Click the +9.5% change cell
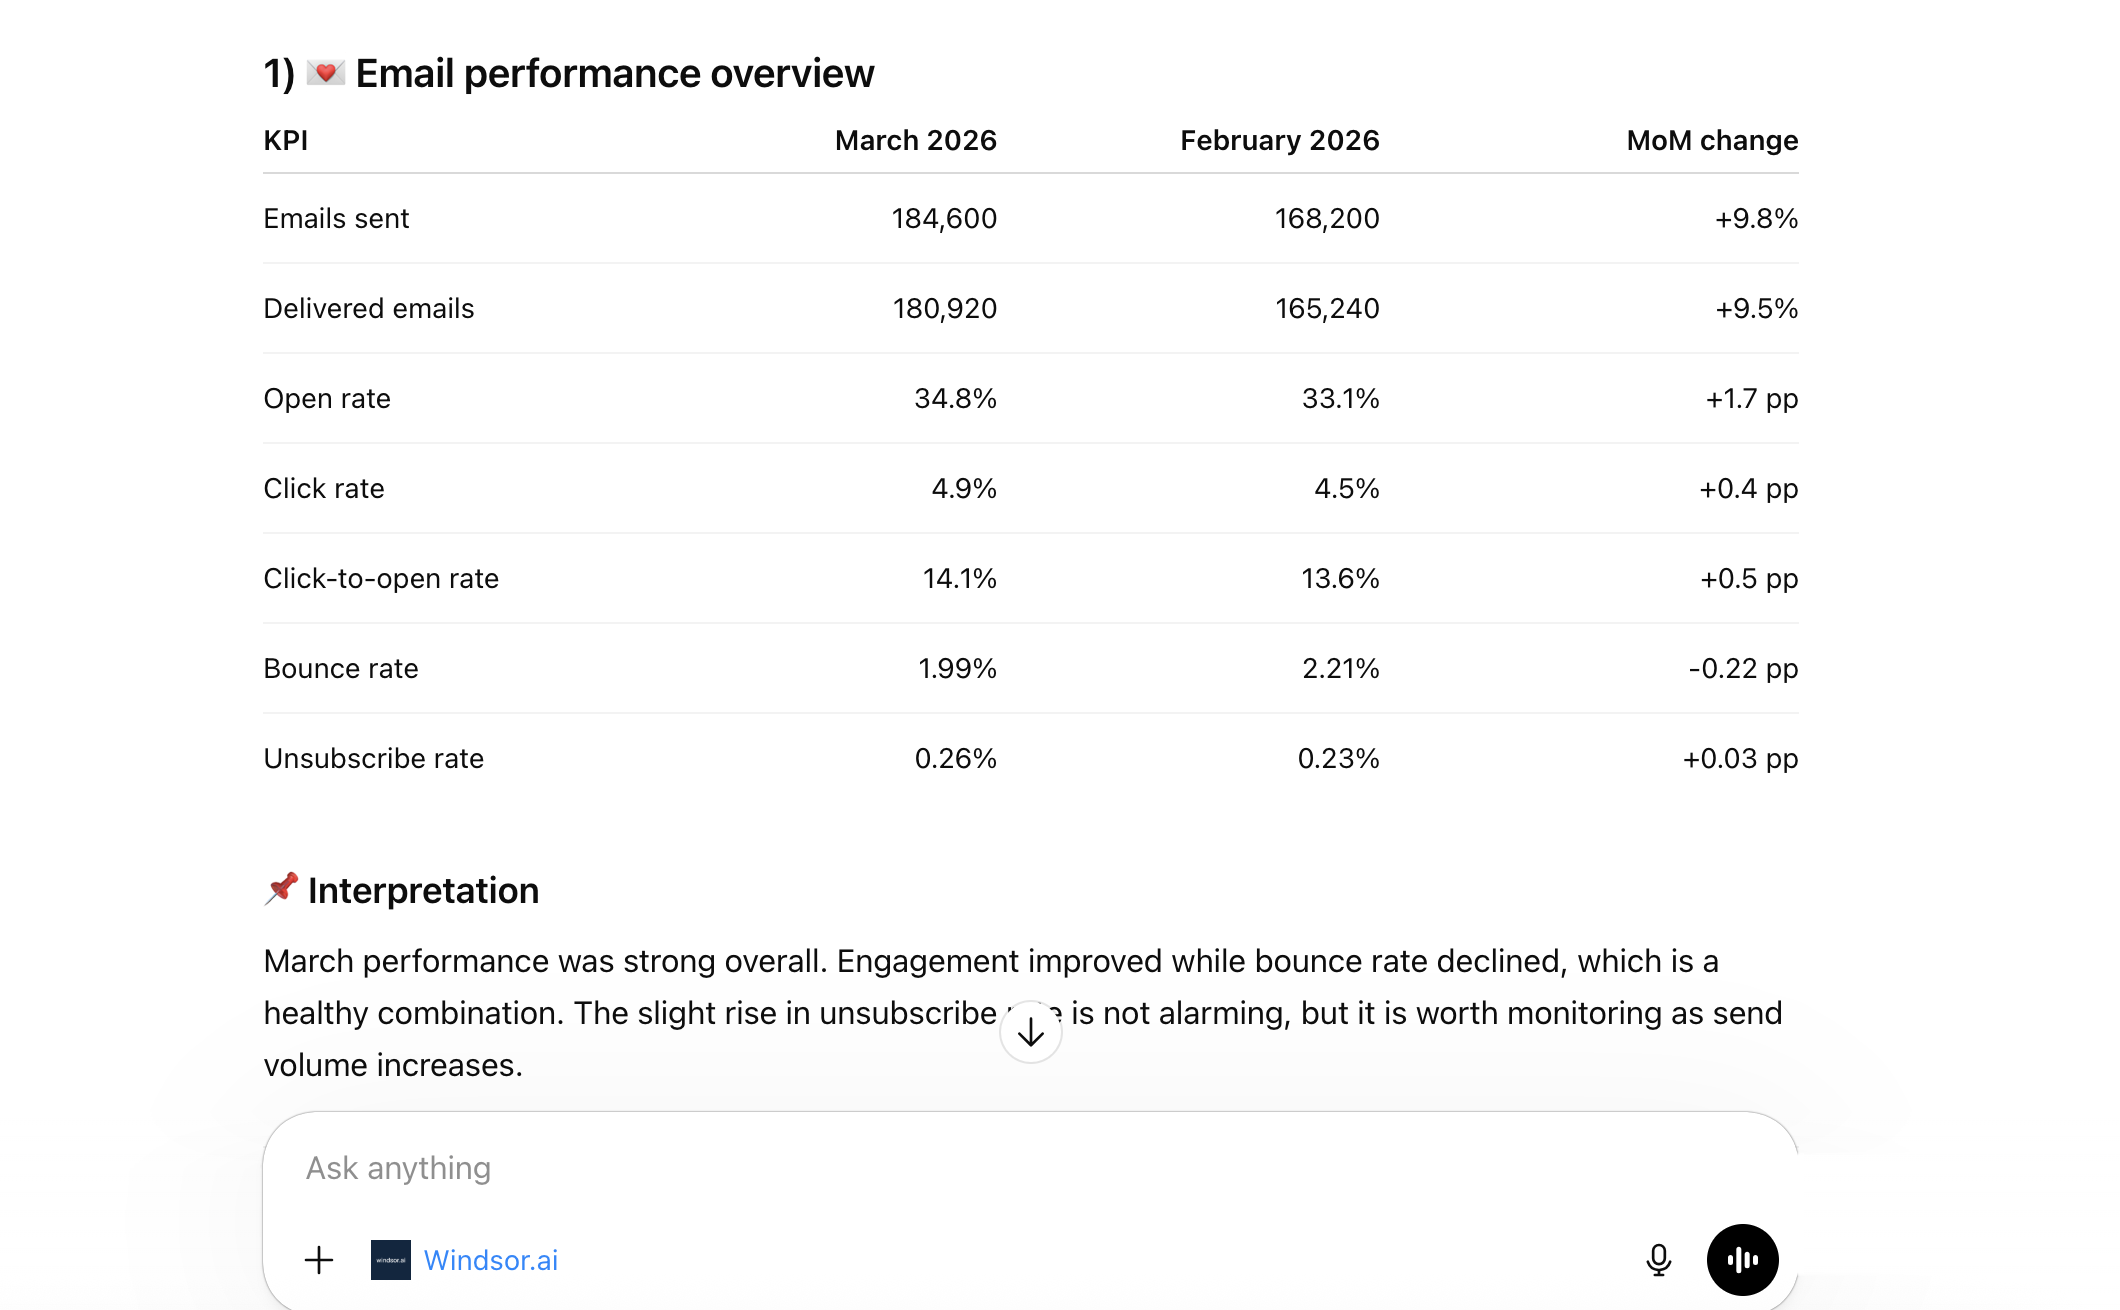This screenshot has width=2120, height=1310. [1757, 308]
